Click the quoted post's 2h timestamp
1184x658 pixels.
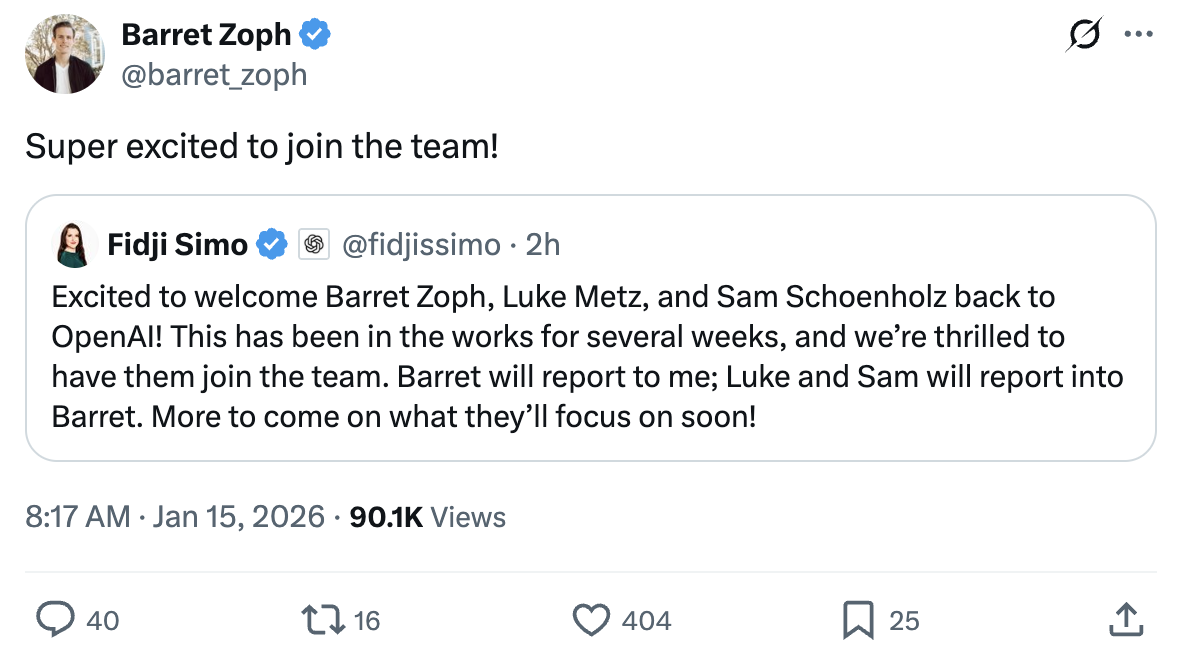click(543, 245)
